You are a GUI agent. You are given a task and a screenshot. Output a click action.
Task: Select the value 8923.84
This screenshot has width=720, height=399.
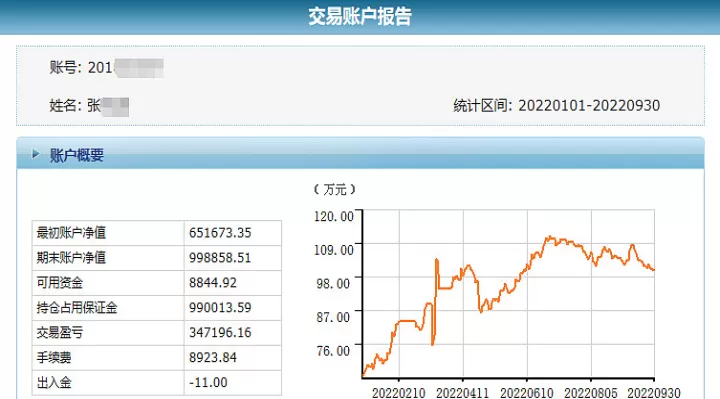coord(213,358)
